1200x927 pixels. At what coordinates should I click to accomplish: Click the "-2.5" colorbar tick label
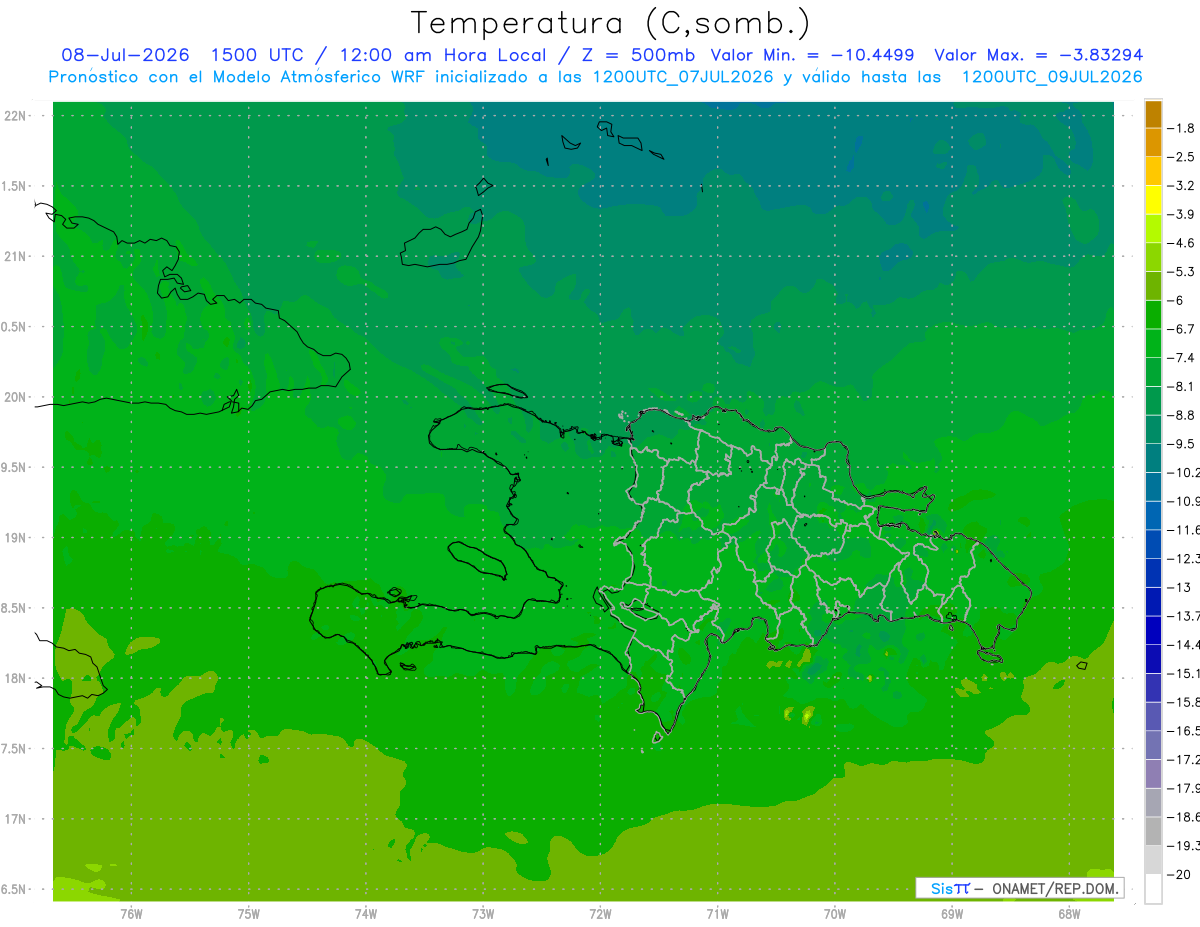(x=1181, y=157)
